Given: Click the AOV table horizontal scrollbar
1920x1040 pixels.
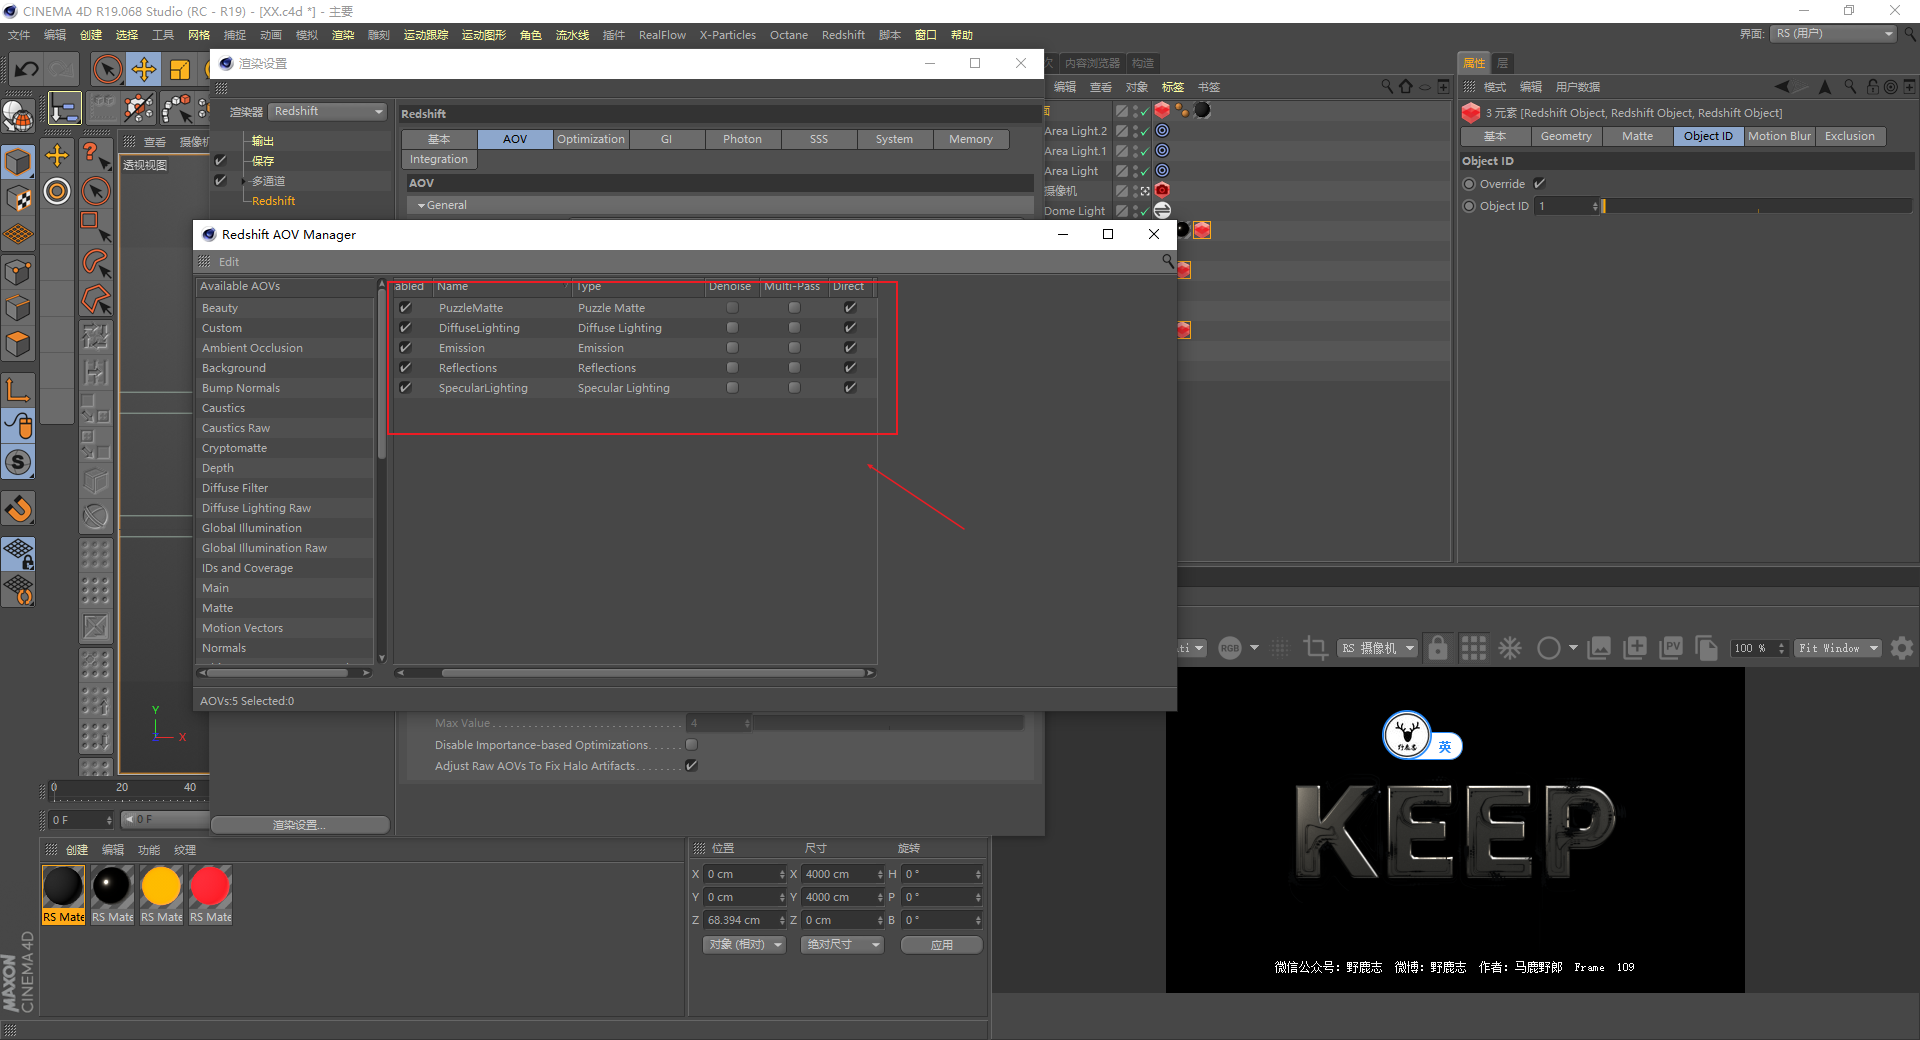Looking at the screenshot, I should (x=654, y=673).
